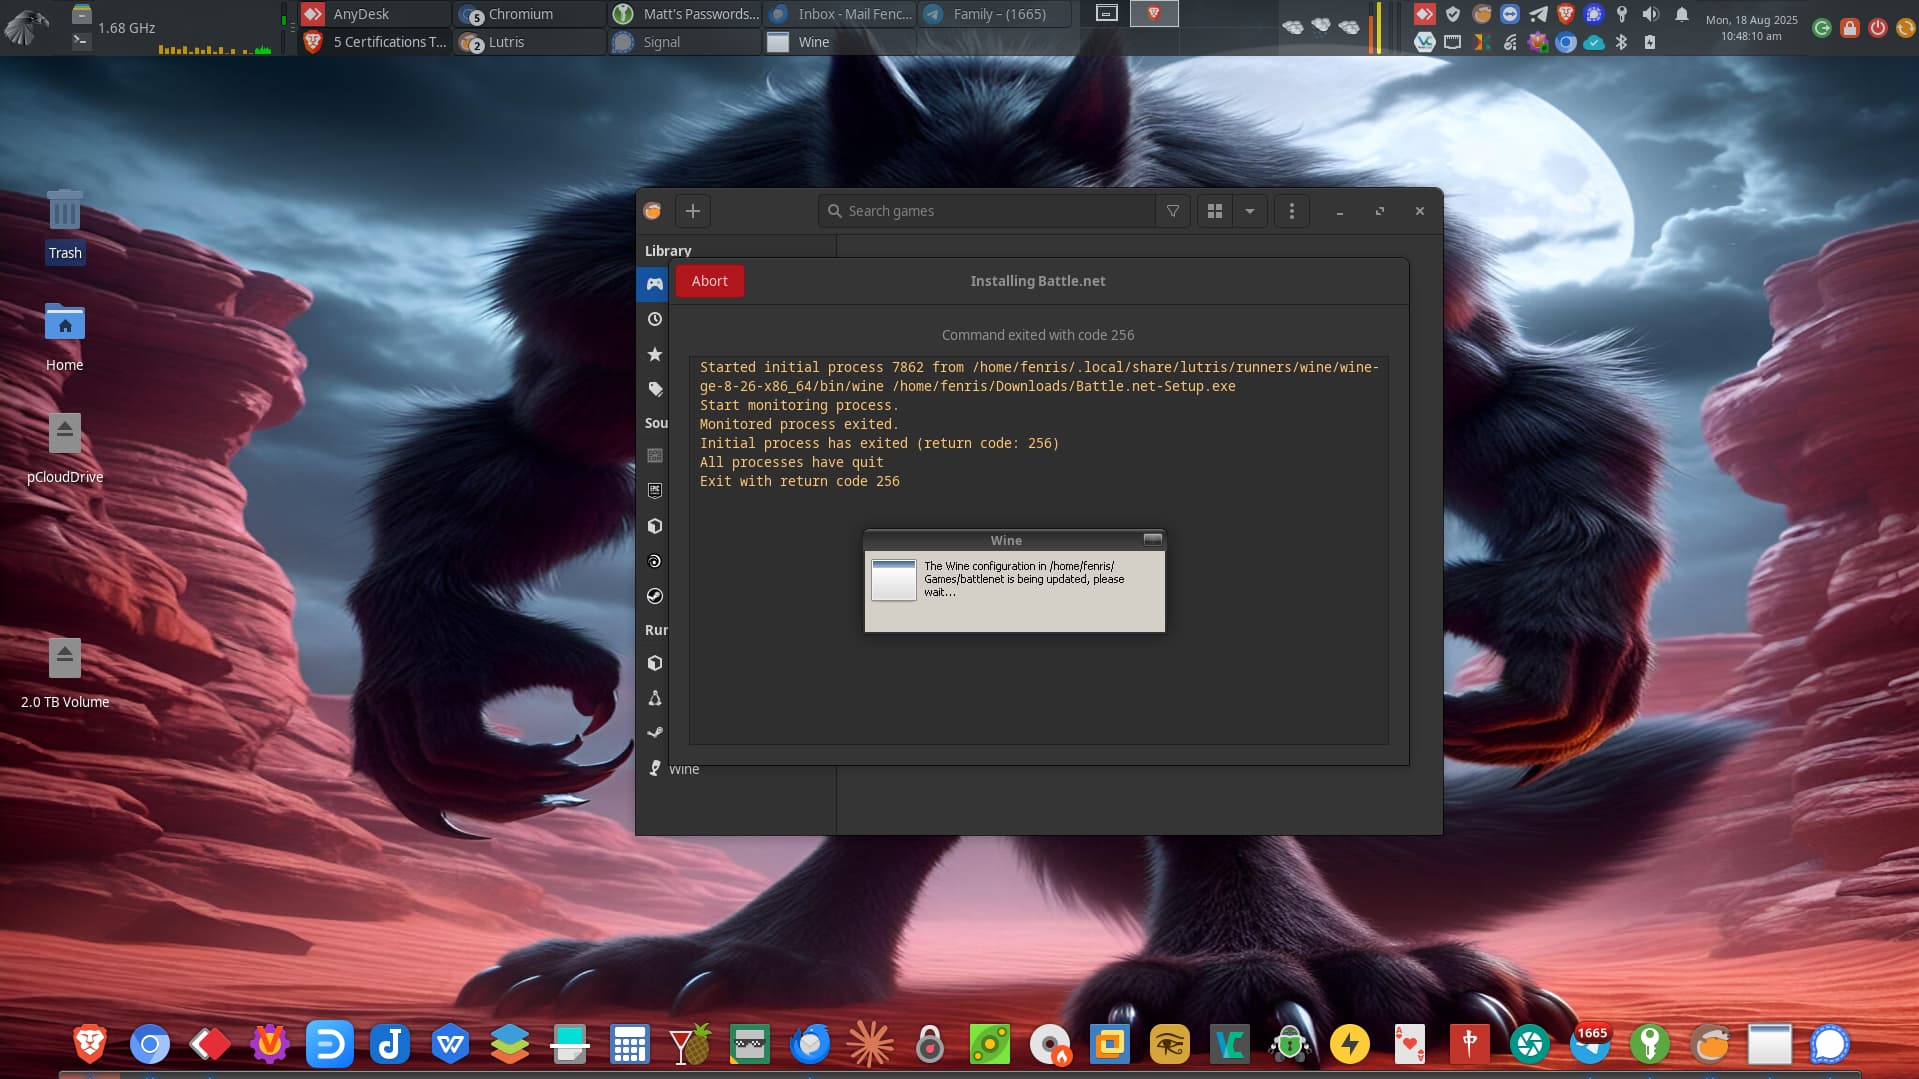Expand the view options dropdown arrow
The height and width of the screenshot is (1079, 1919).
point(1249,211)
